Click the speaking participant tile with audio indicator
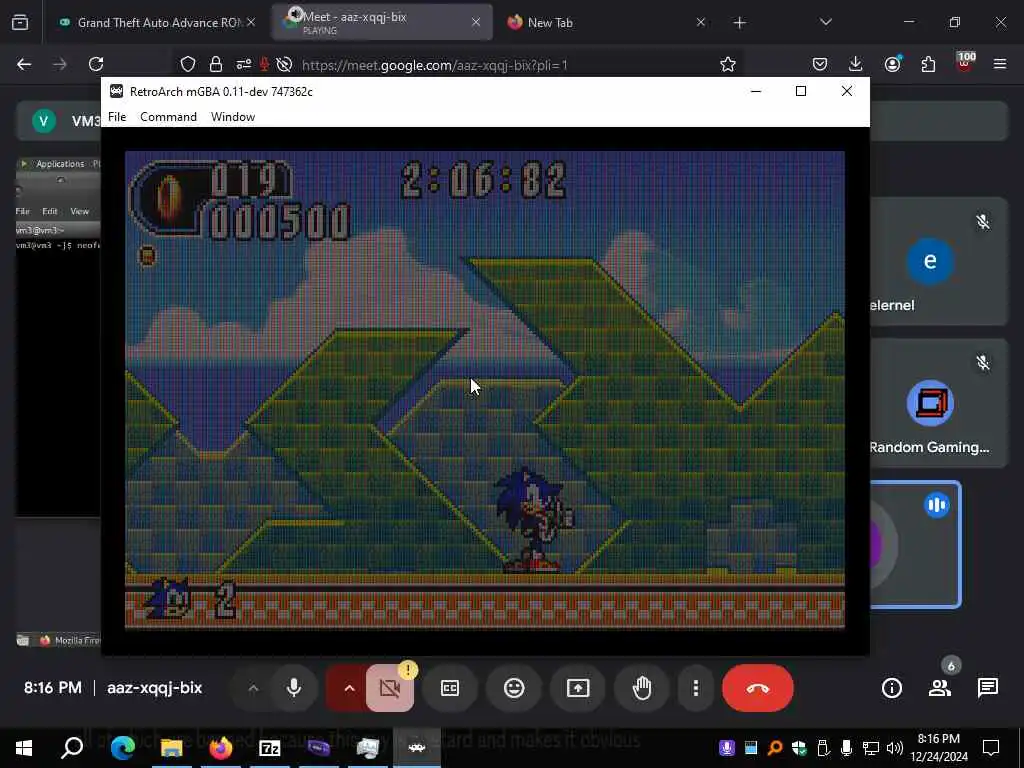The image size is (1024, 768). (x=915, y=545)
